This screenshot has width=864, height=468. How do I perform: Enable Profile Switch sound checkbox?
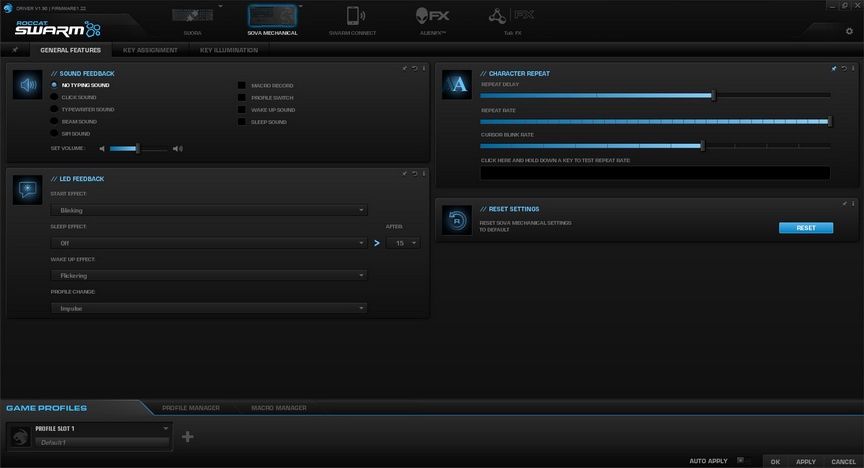[x=241, y=98]
